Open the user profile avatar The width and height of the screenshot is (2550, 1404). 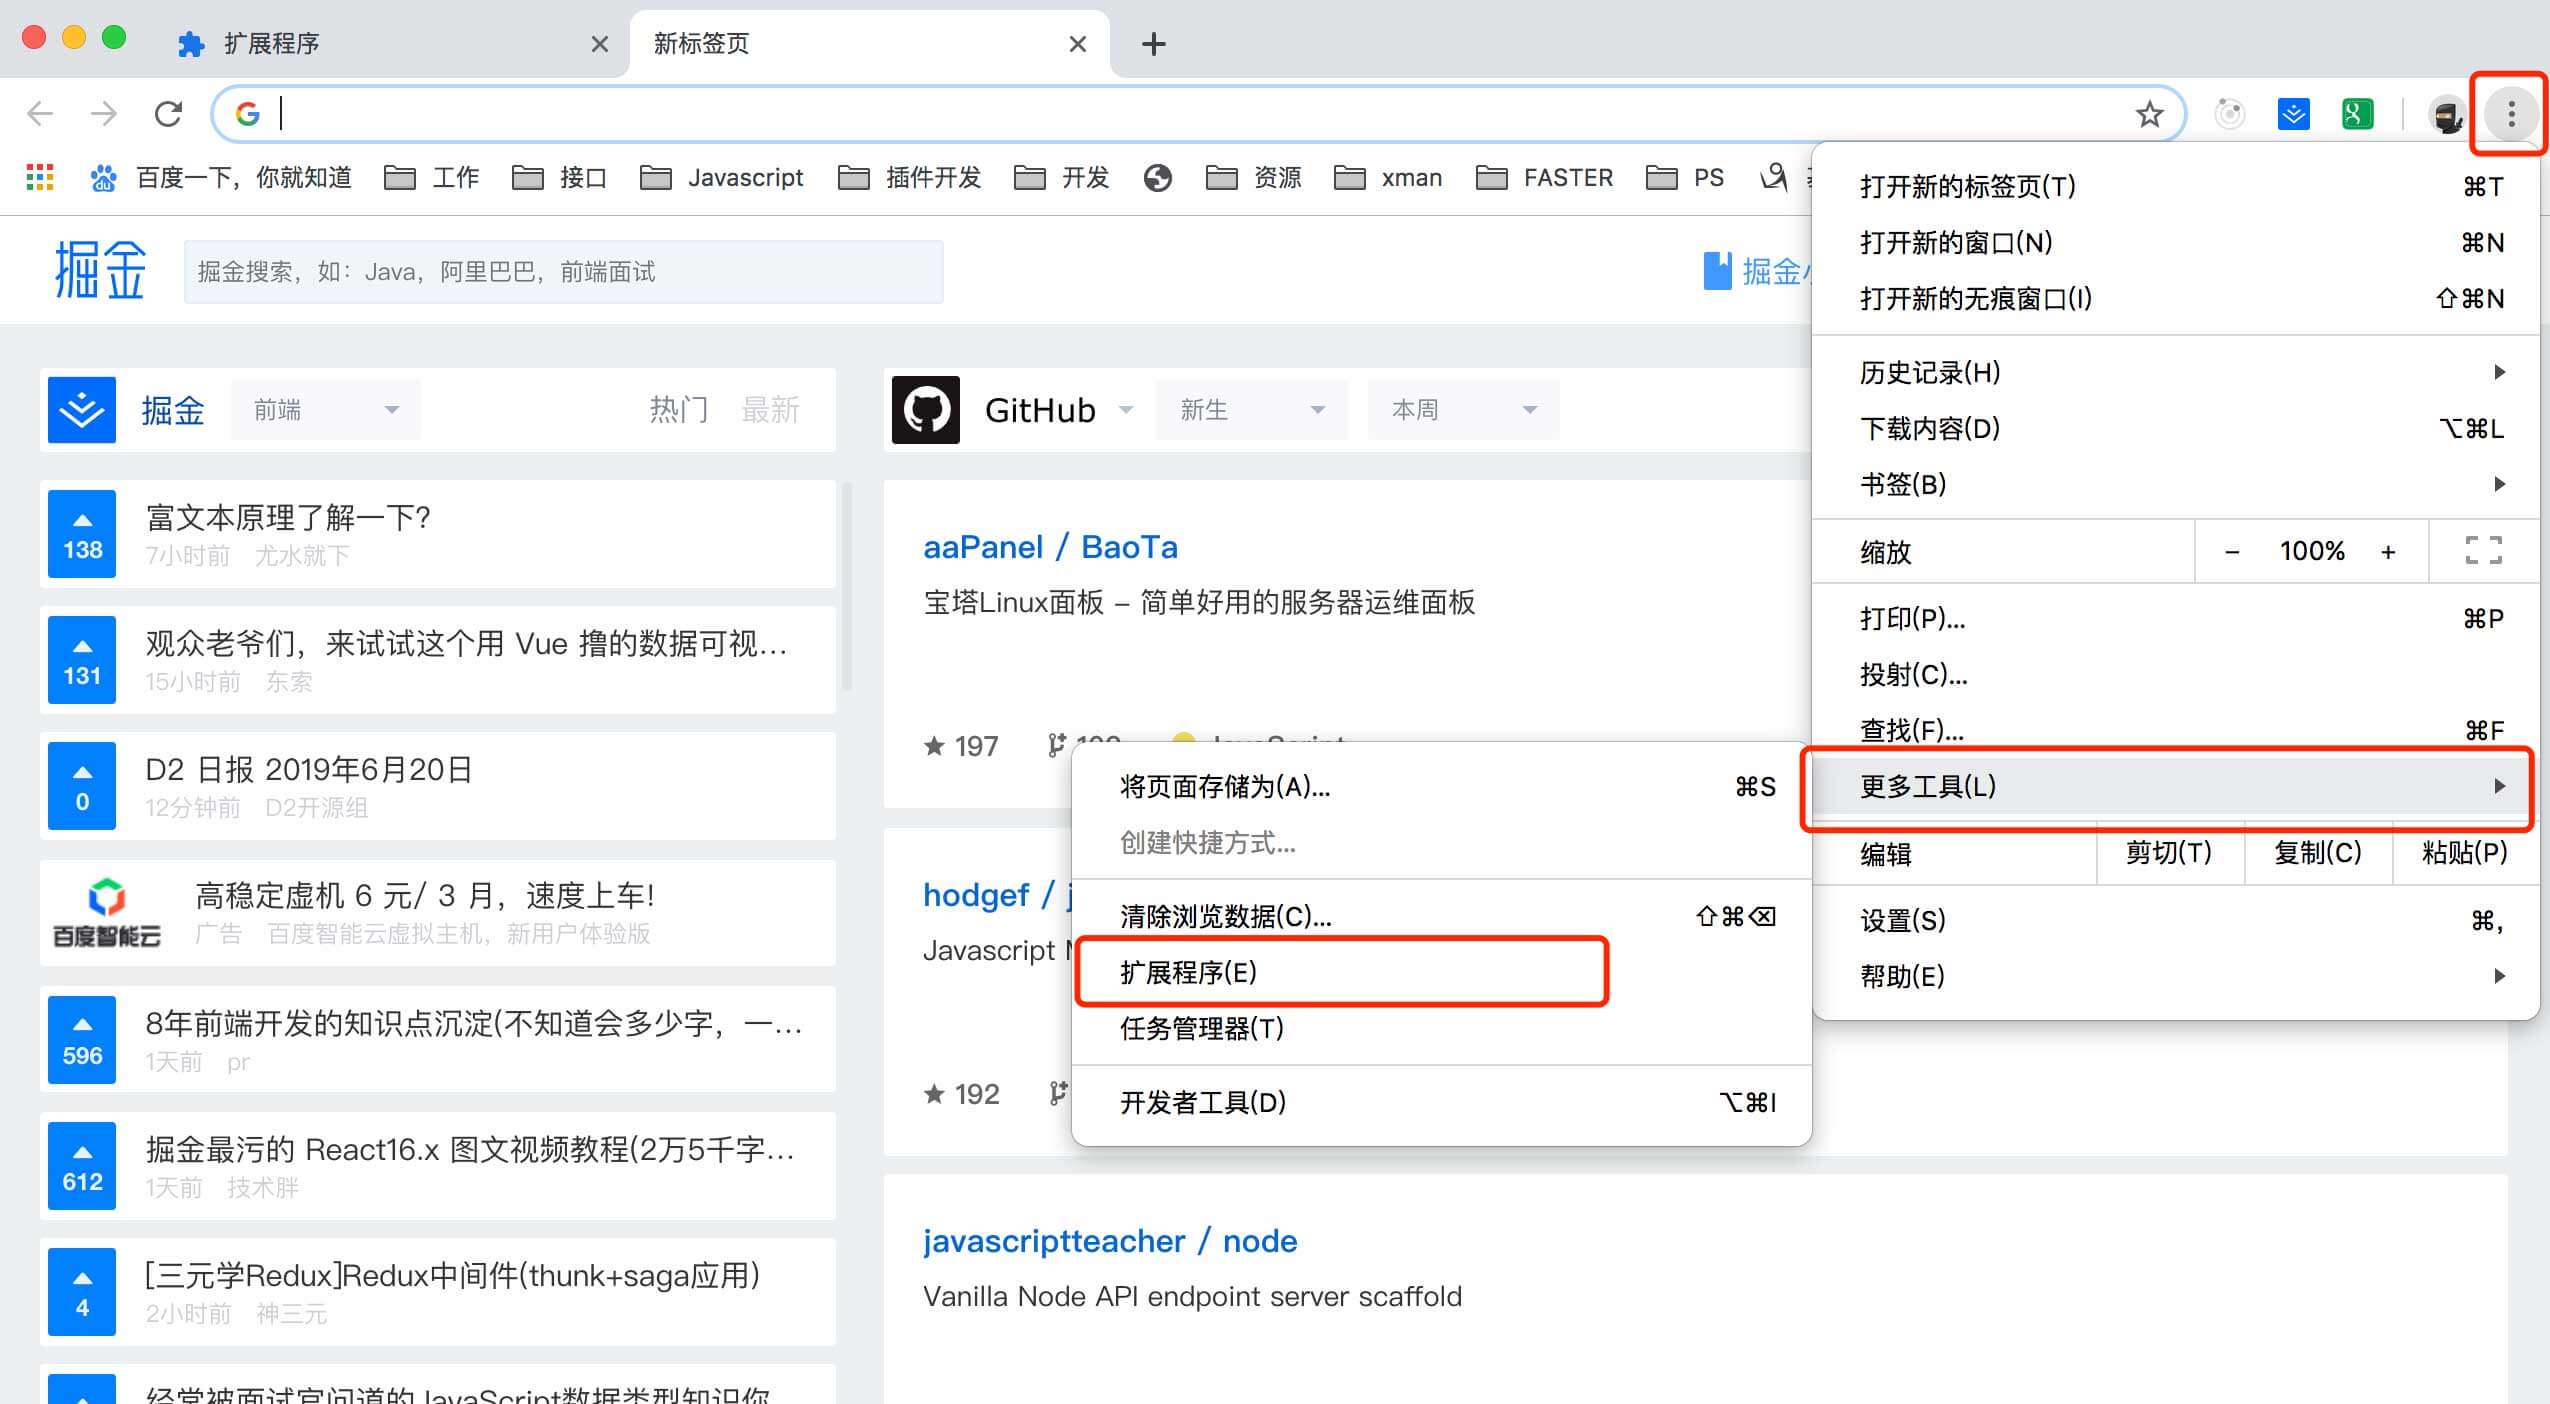pyautogui.click(x=2447, y=115)
